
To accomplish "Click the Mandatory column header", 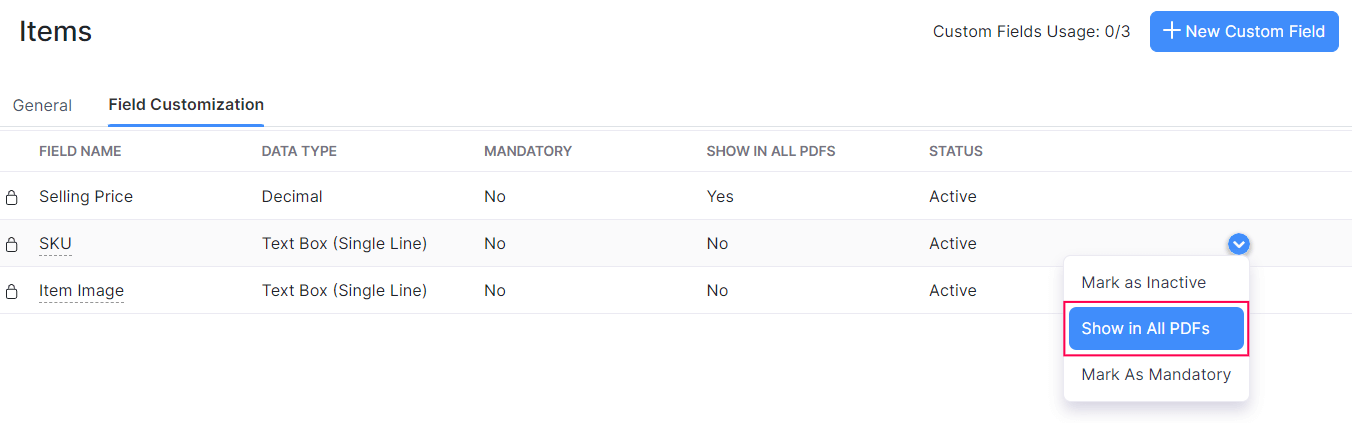I will (x=528, y=151).
